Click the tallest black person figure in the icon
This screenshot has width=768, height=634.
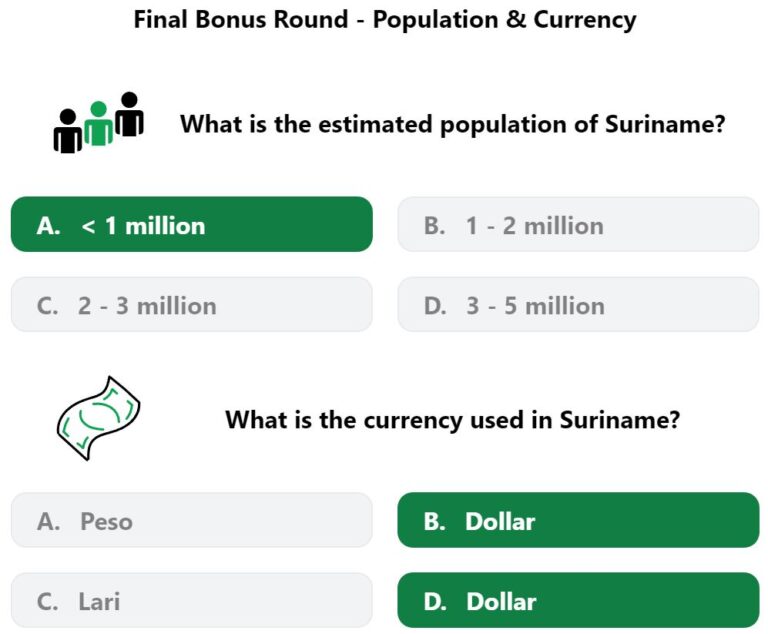129,114
